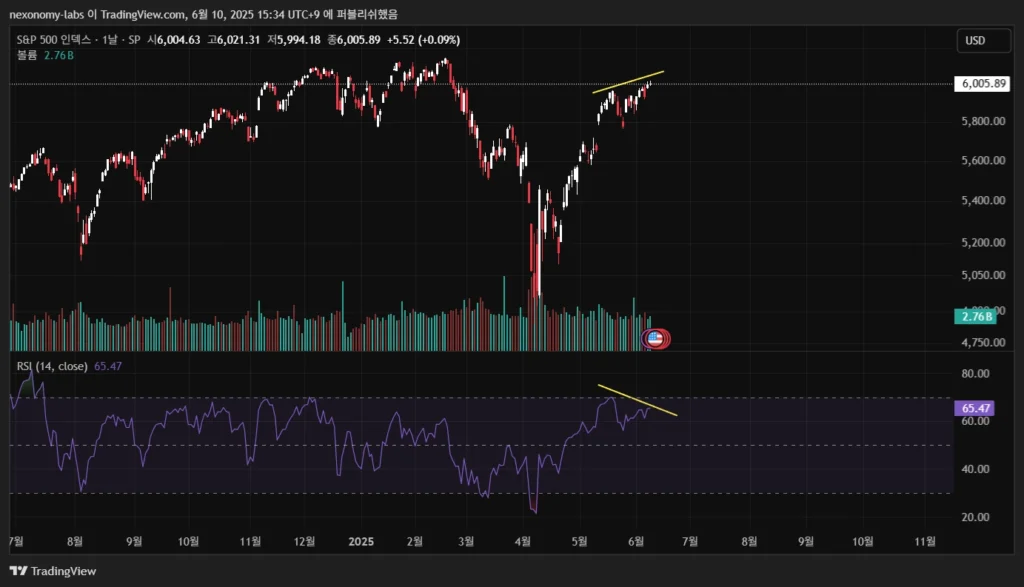Click the 4월 label on time axis
The width and height of the screenshot is (1024, 587).
(523, 540)
